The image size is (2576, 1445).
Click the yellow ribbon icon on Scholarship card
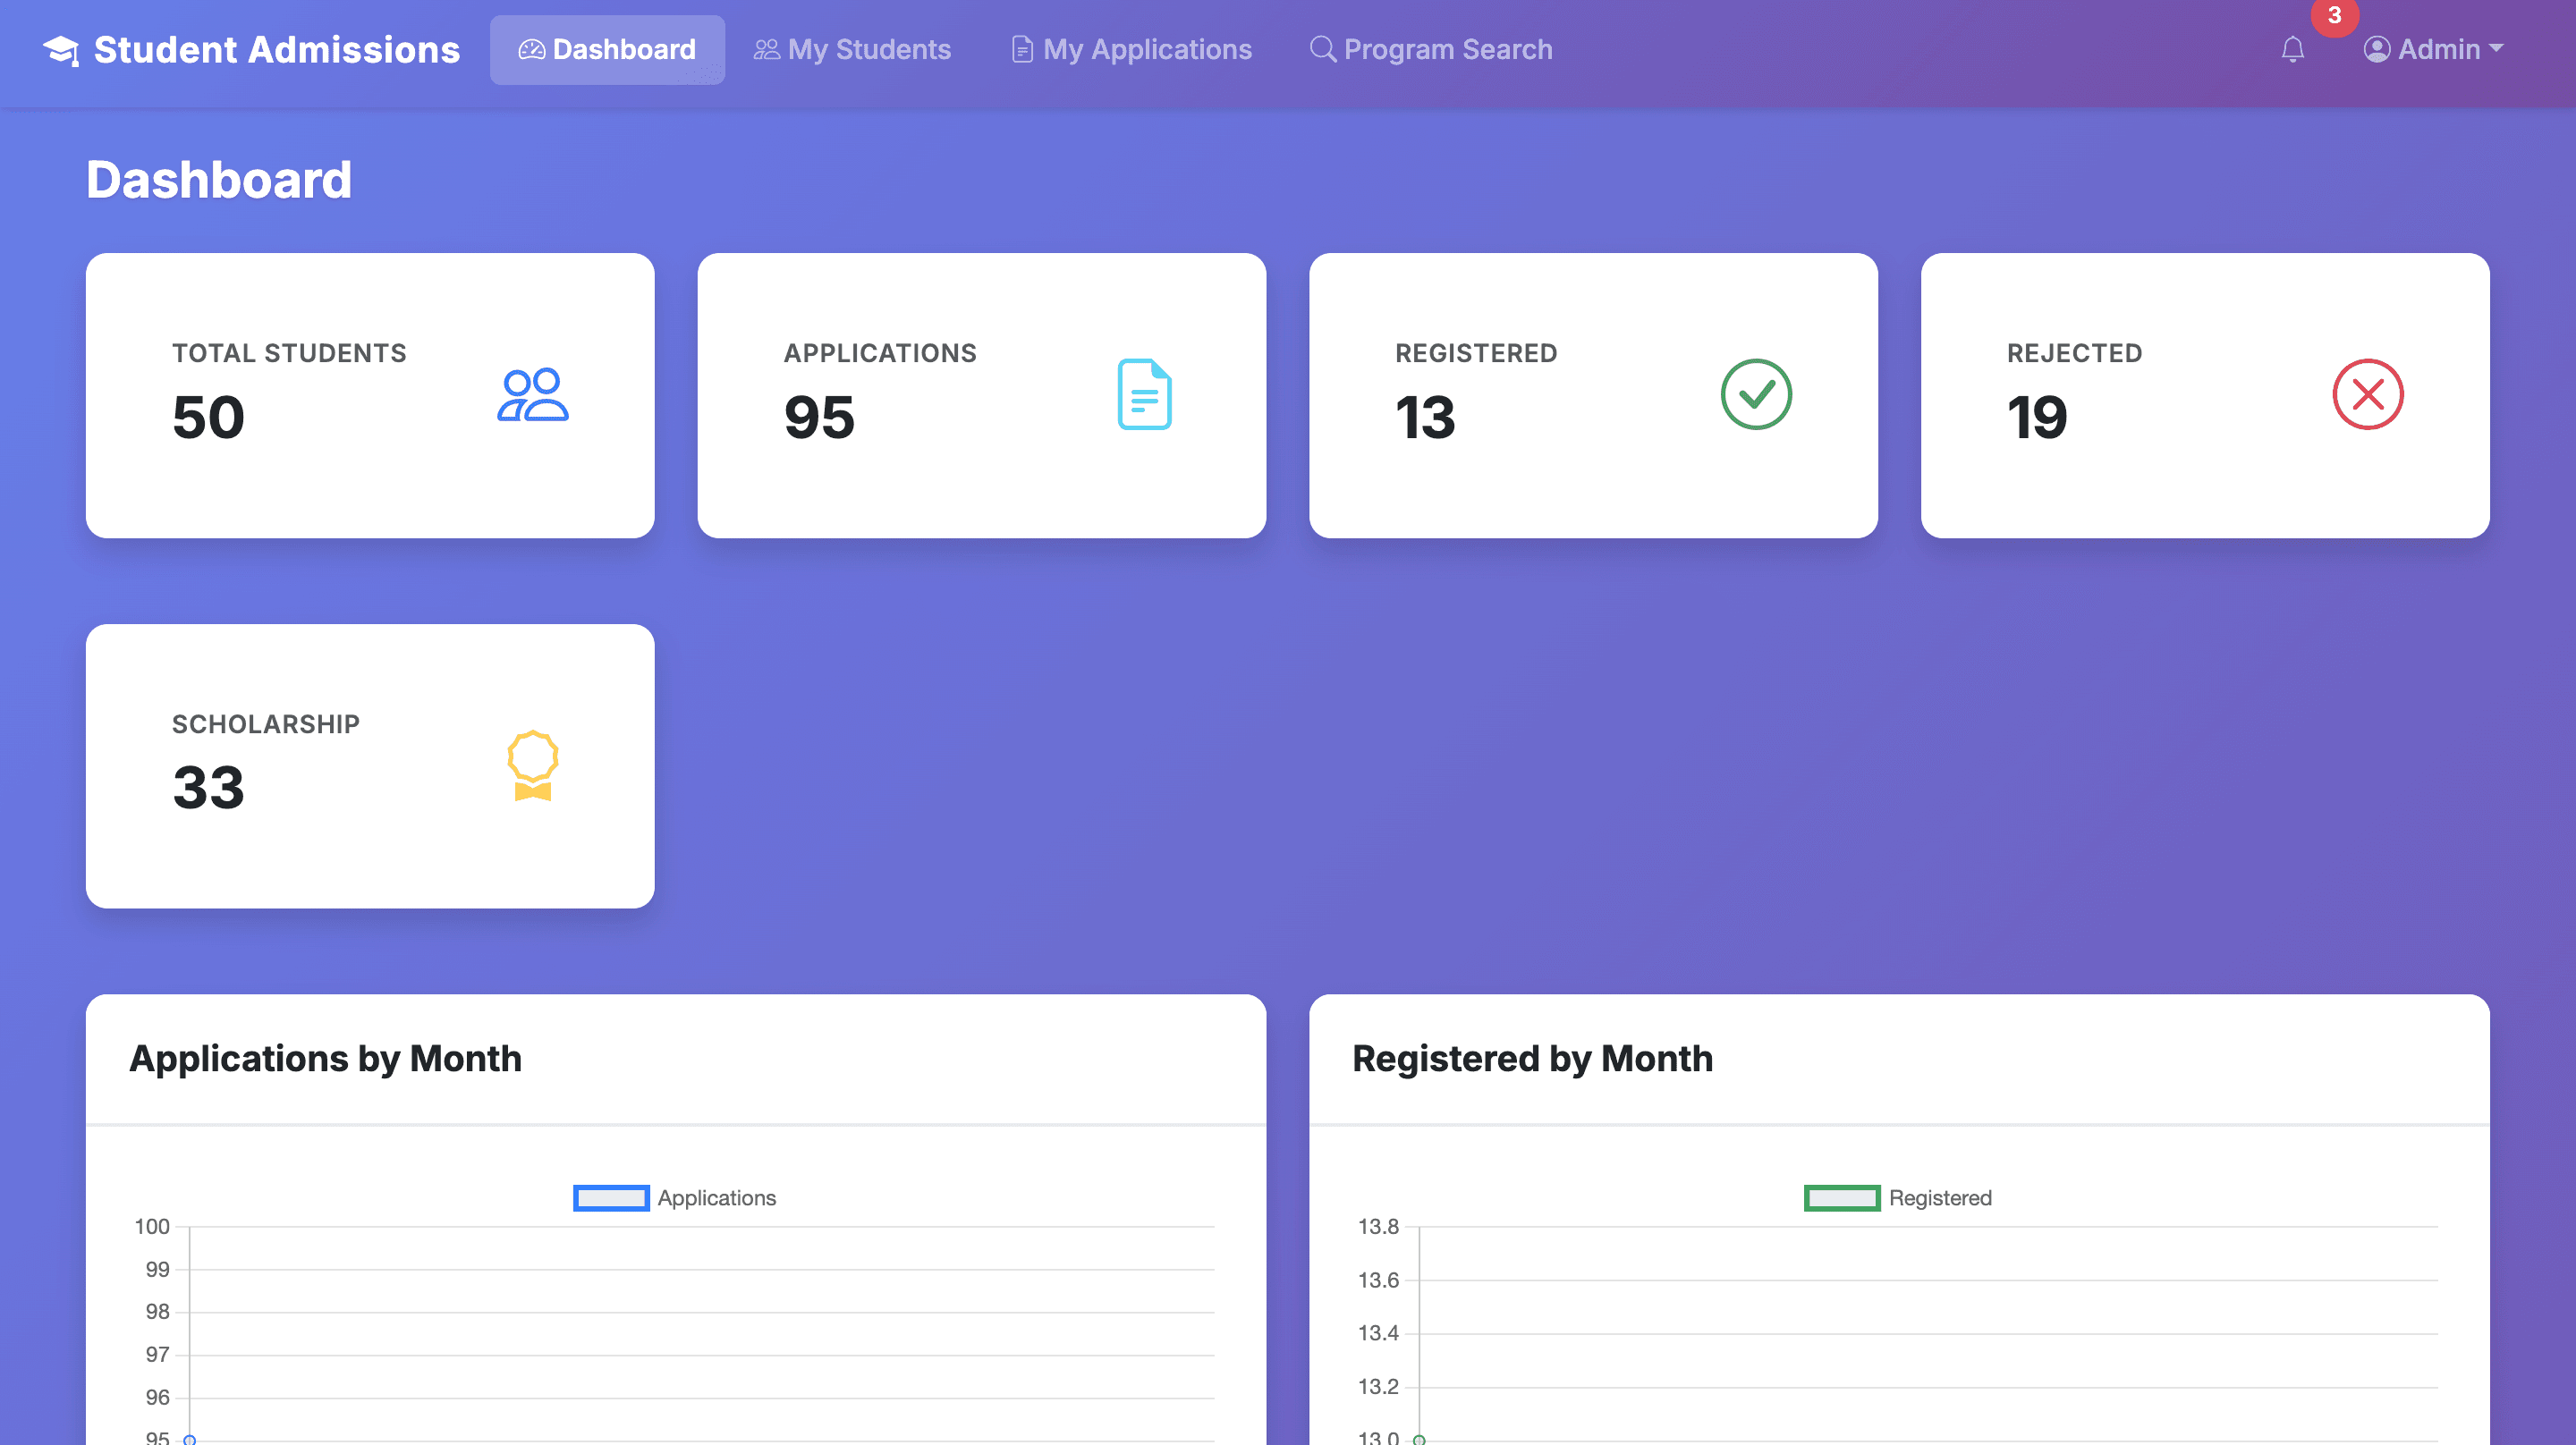[533, 767]
